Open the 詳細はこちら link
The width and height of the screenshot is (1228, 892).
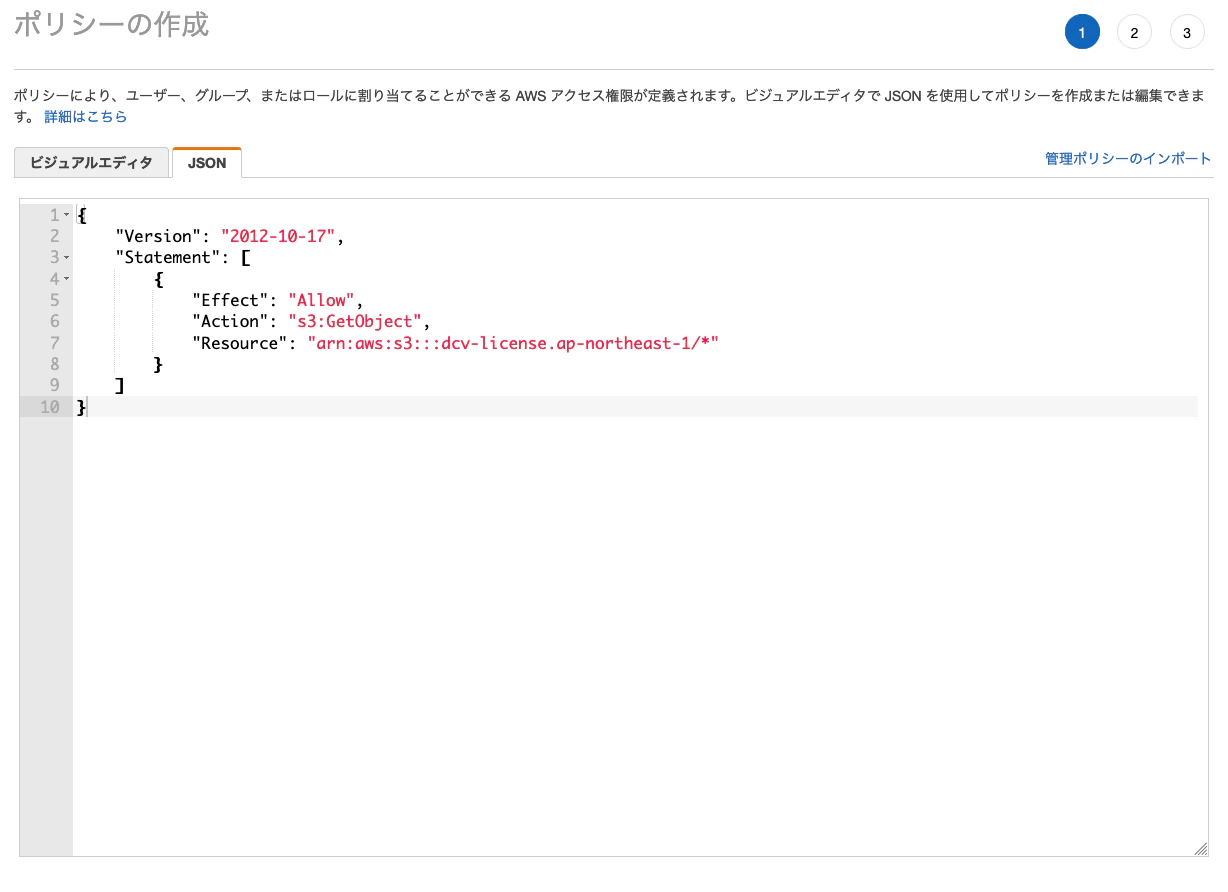tap(86, 117)
